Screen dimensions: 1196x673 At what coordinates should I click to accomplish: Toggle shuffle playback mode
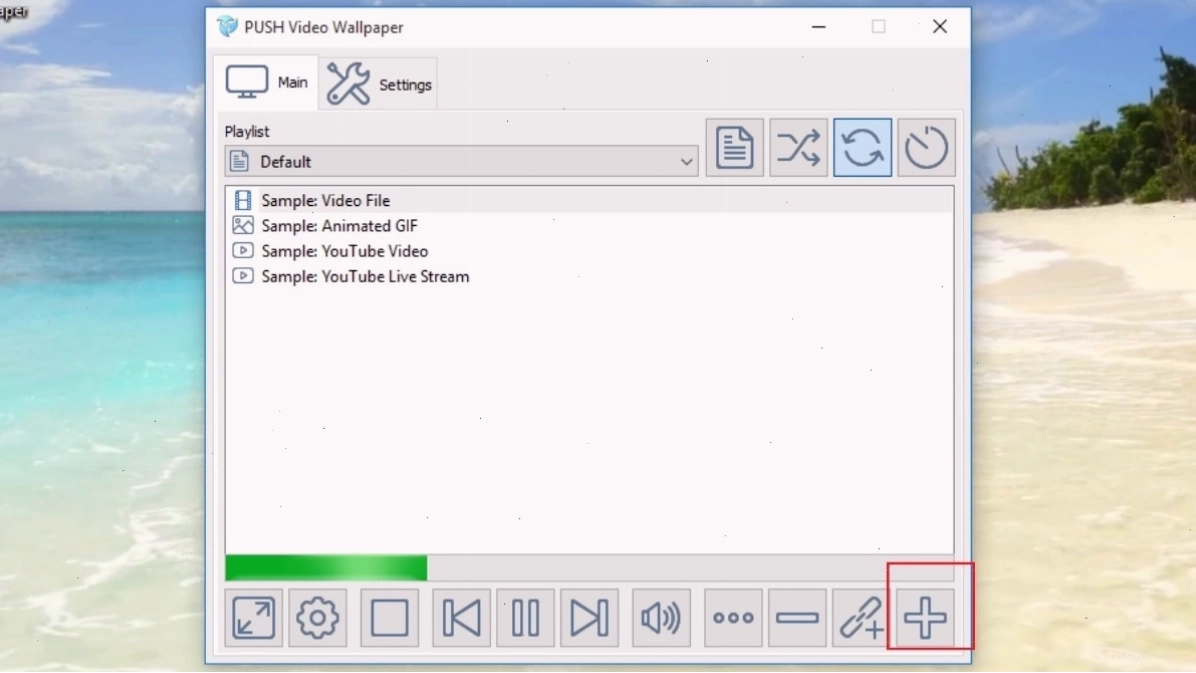799,147
